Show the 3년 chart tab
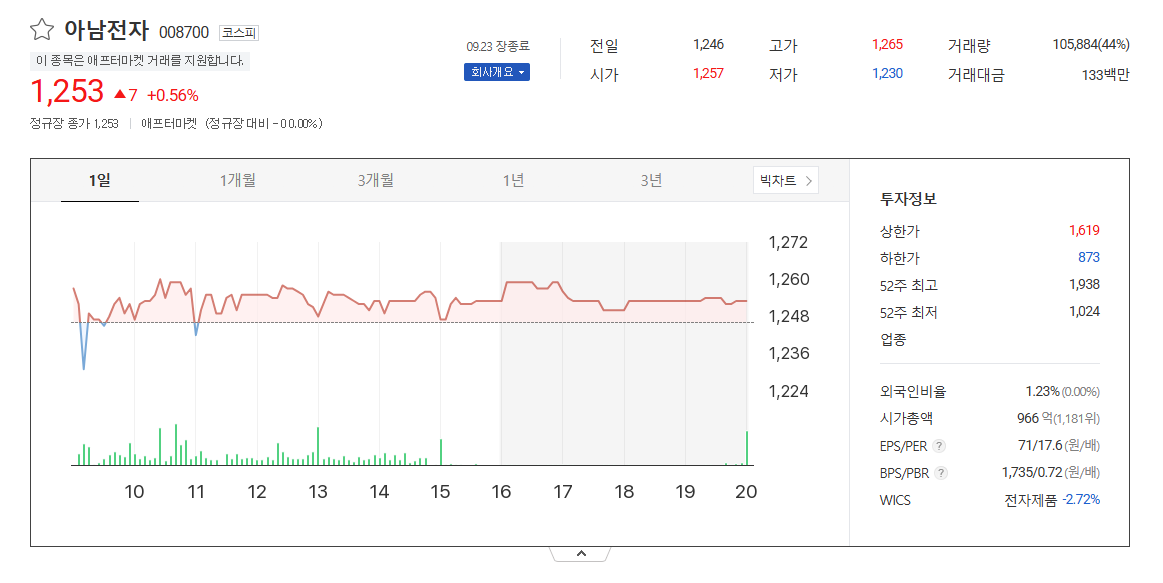Screen dimensions: 1163x583 click(x=651, y=180)
